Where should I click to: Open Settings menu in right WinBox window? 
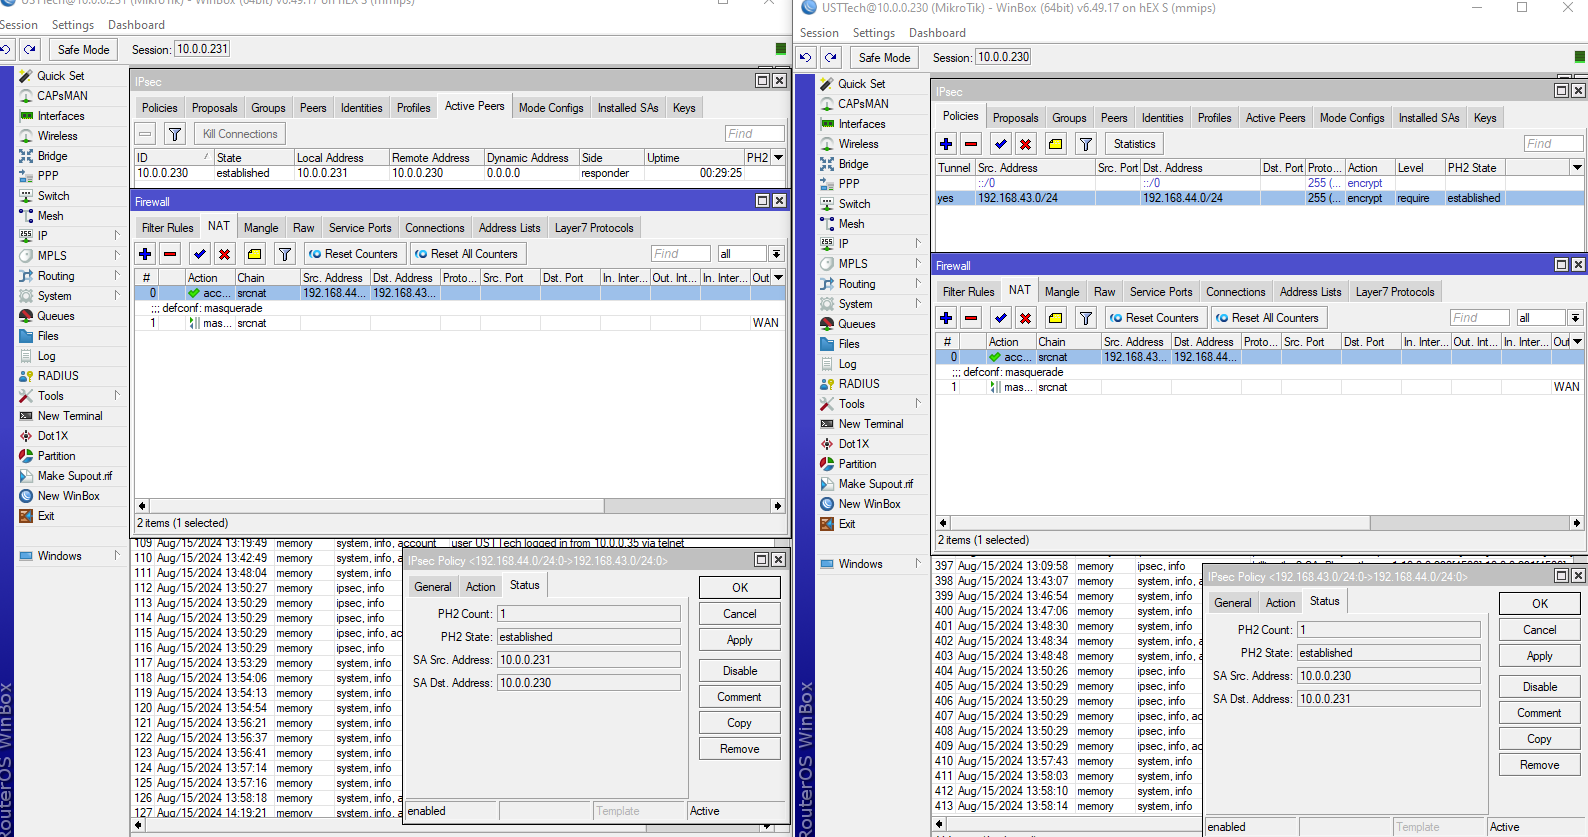(873, 33)
